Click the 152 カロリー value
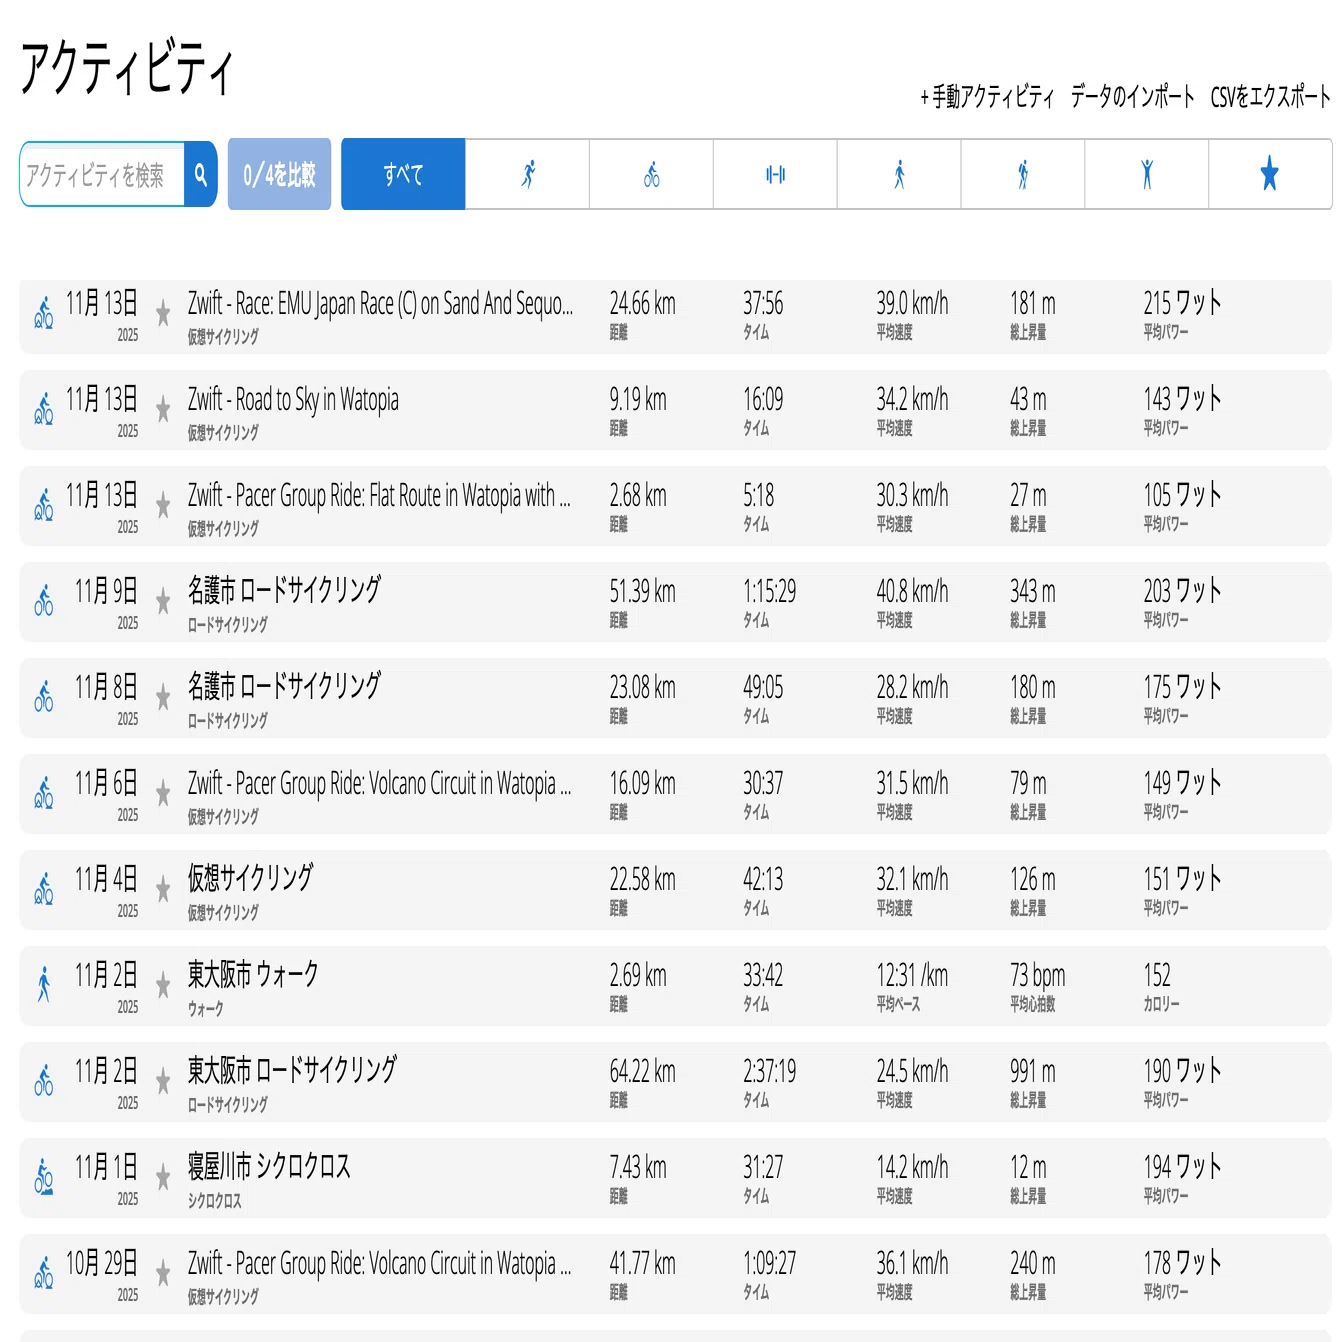This screenshot has width=1342, height=1342. [x=1157, y=976]
